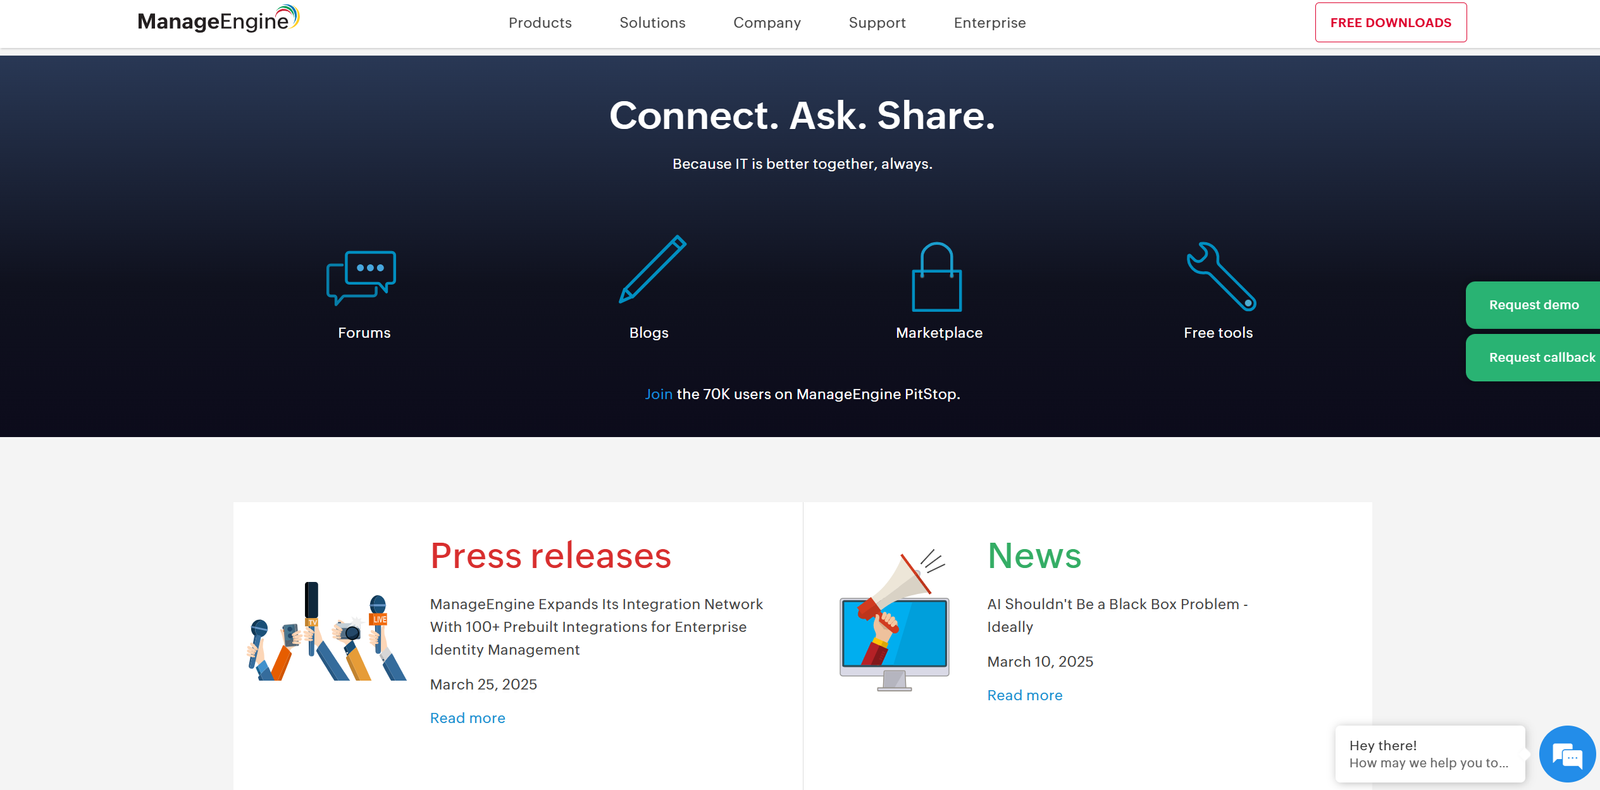
Task: Click the ManageEngine logo
Action: [218, 19]
